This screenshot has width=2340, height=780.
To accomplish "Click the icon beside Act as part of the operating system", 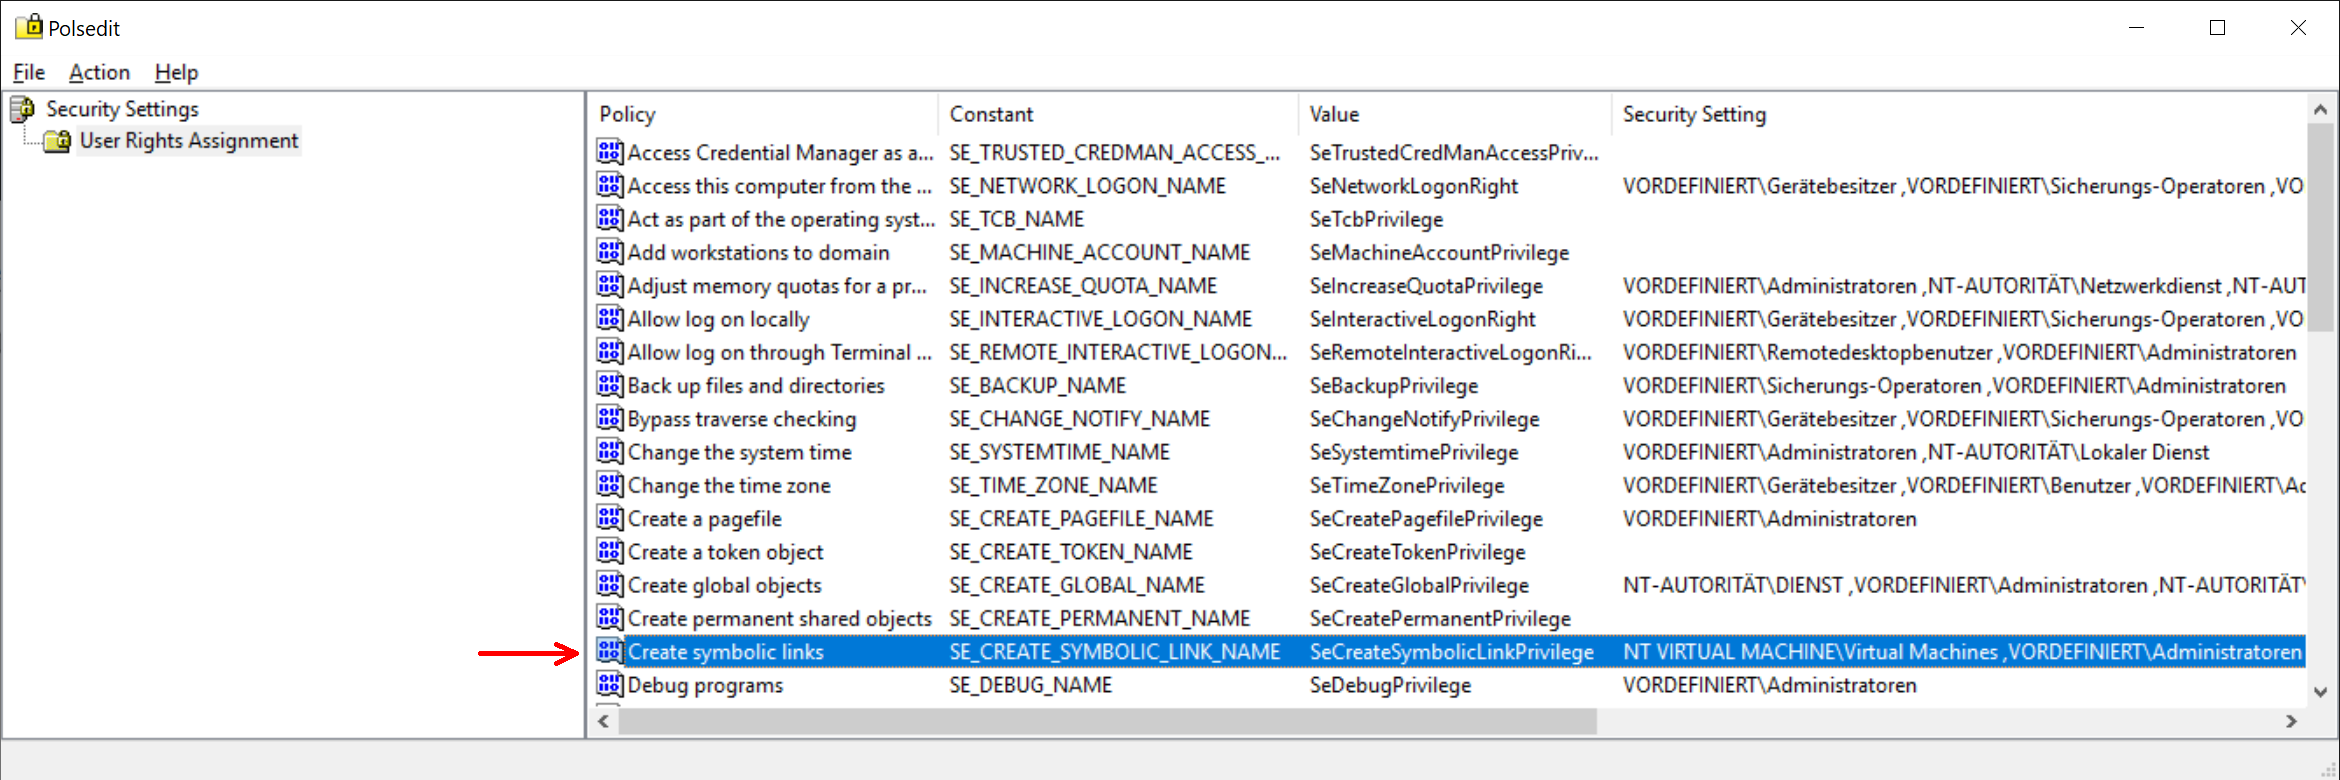I will coord(610,218).
